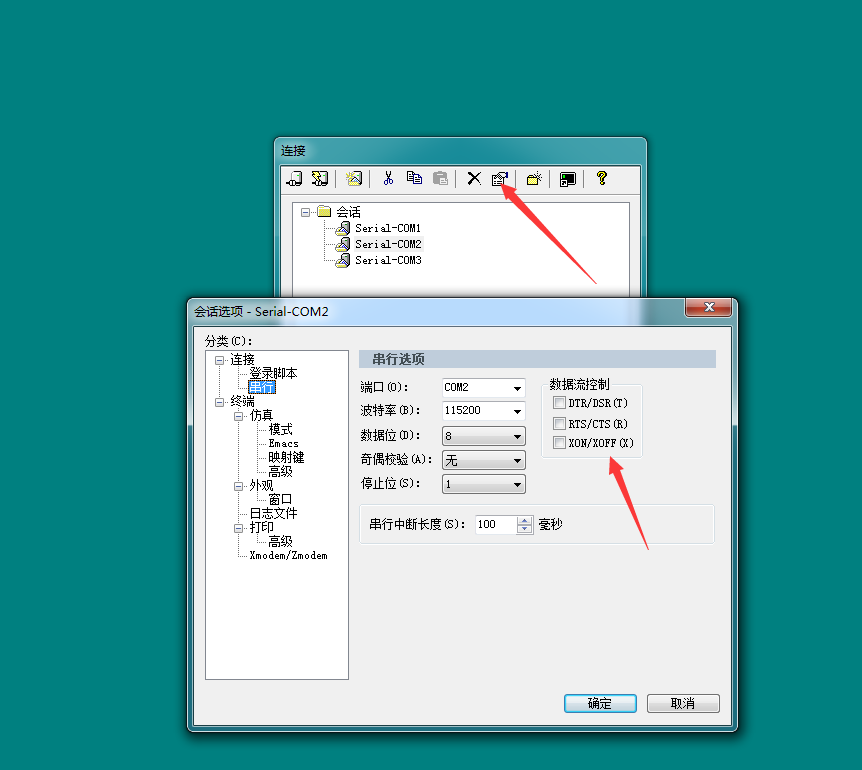Collapse the 连接 category tree node
This screenshot has height=770, width=862.
219,361
